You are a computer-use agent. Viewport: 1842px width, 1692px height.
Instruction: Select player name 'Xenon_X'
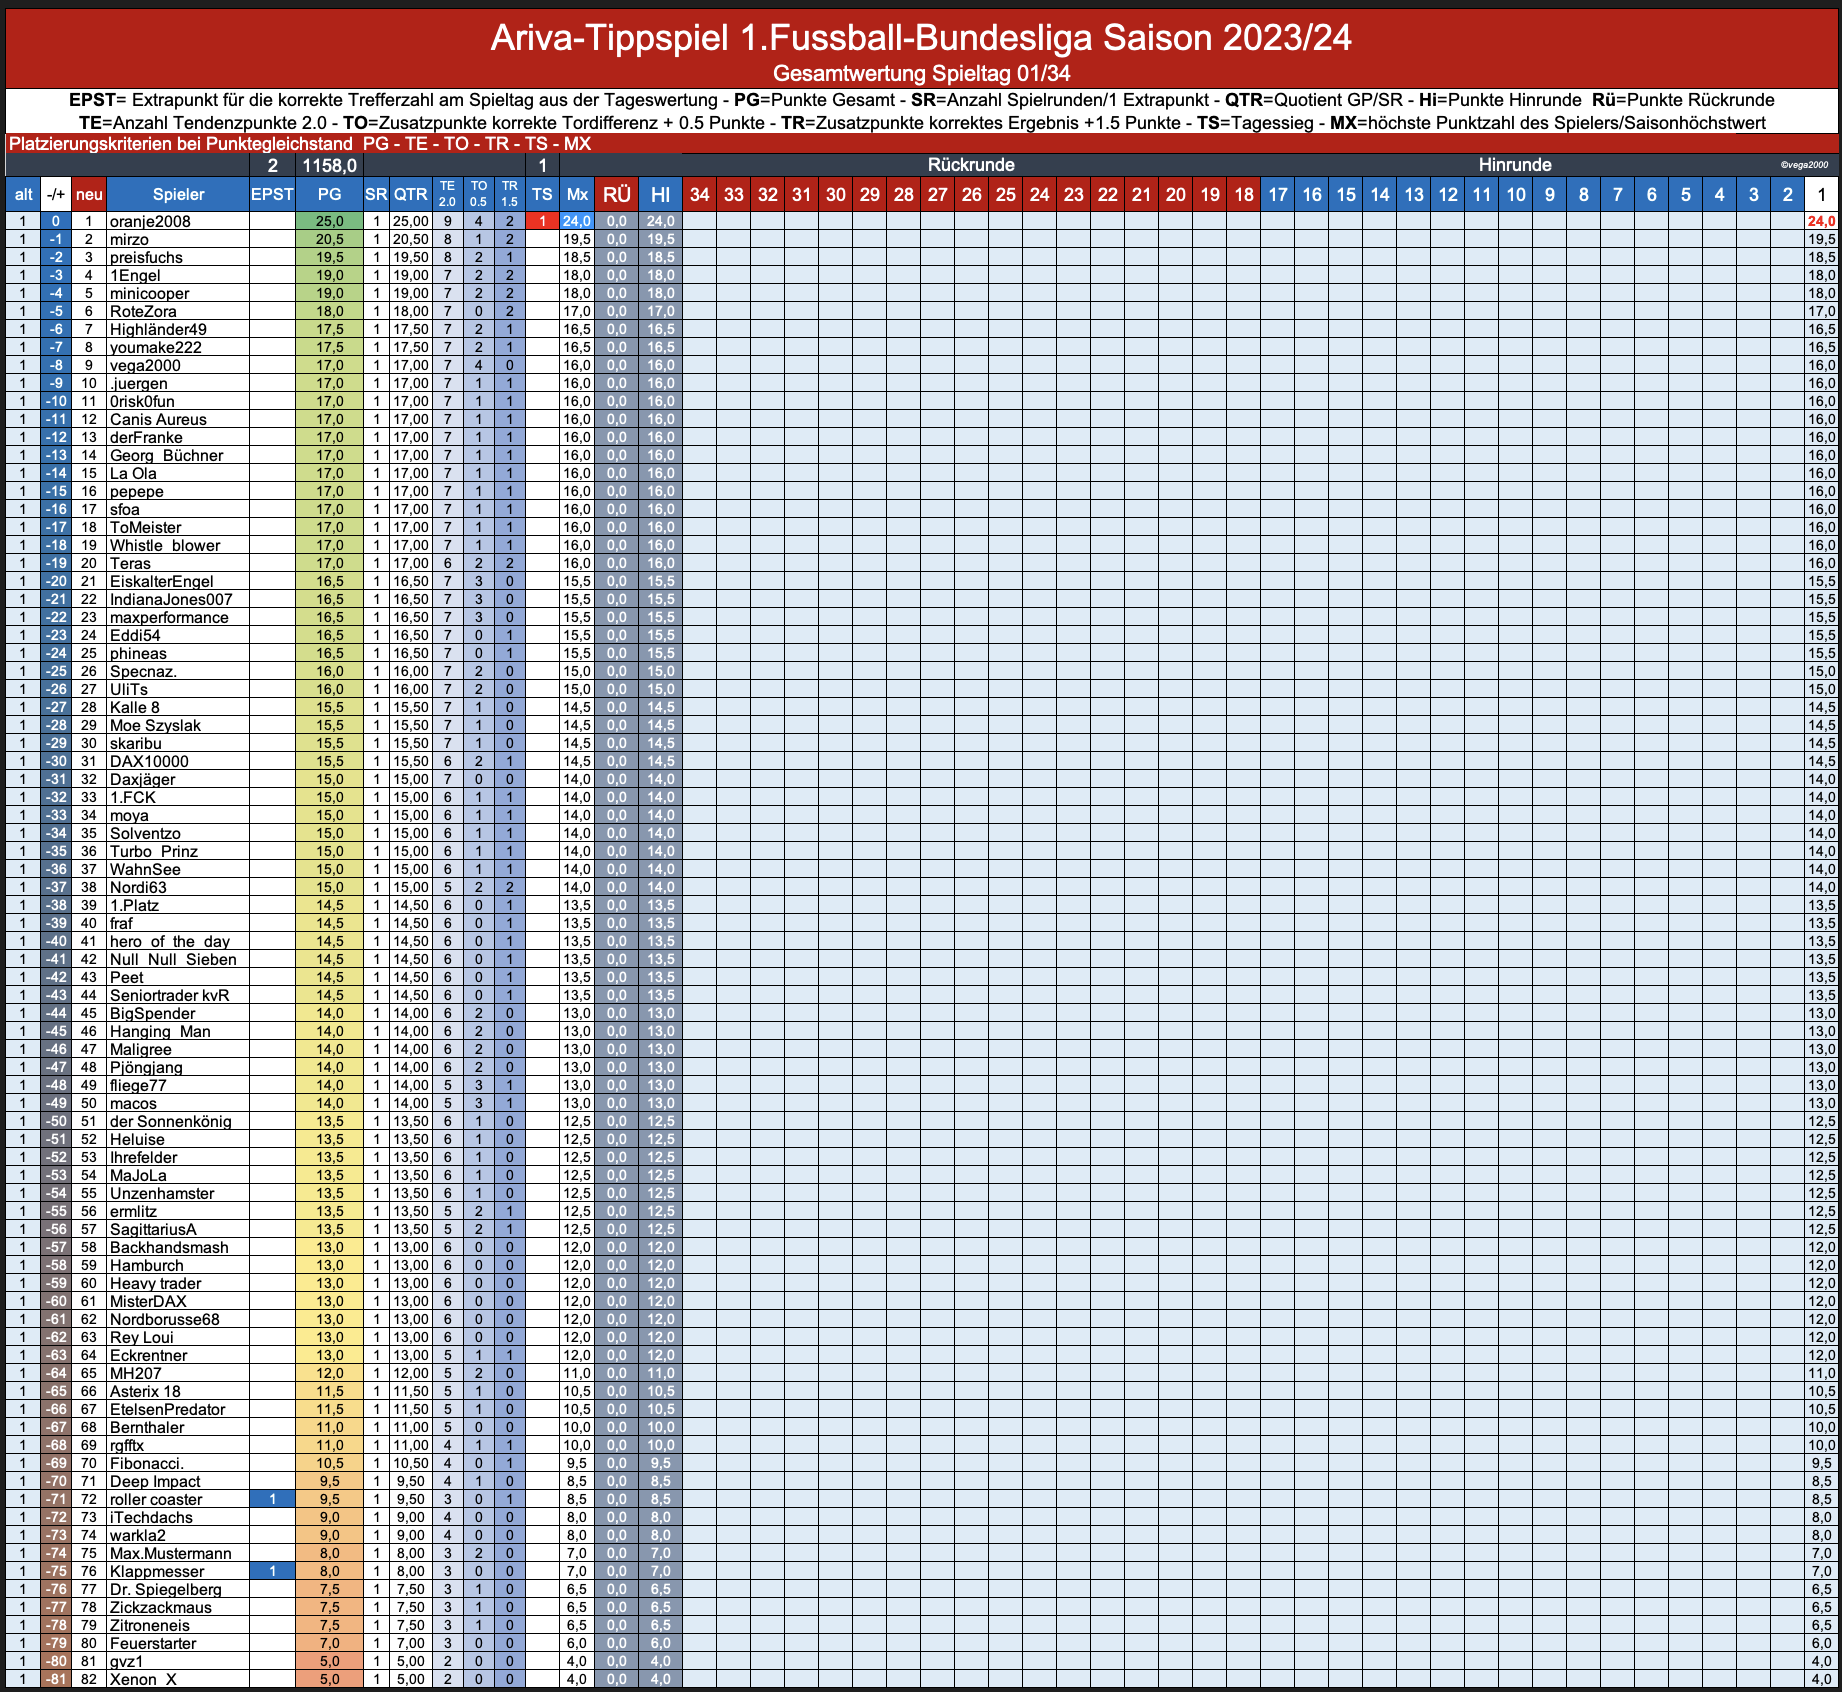(142, 1679)
